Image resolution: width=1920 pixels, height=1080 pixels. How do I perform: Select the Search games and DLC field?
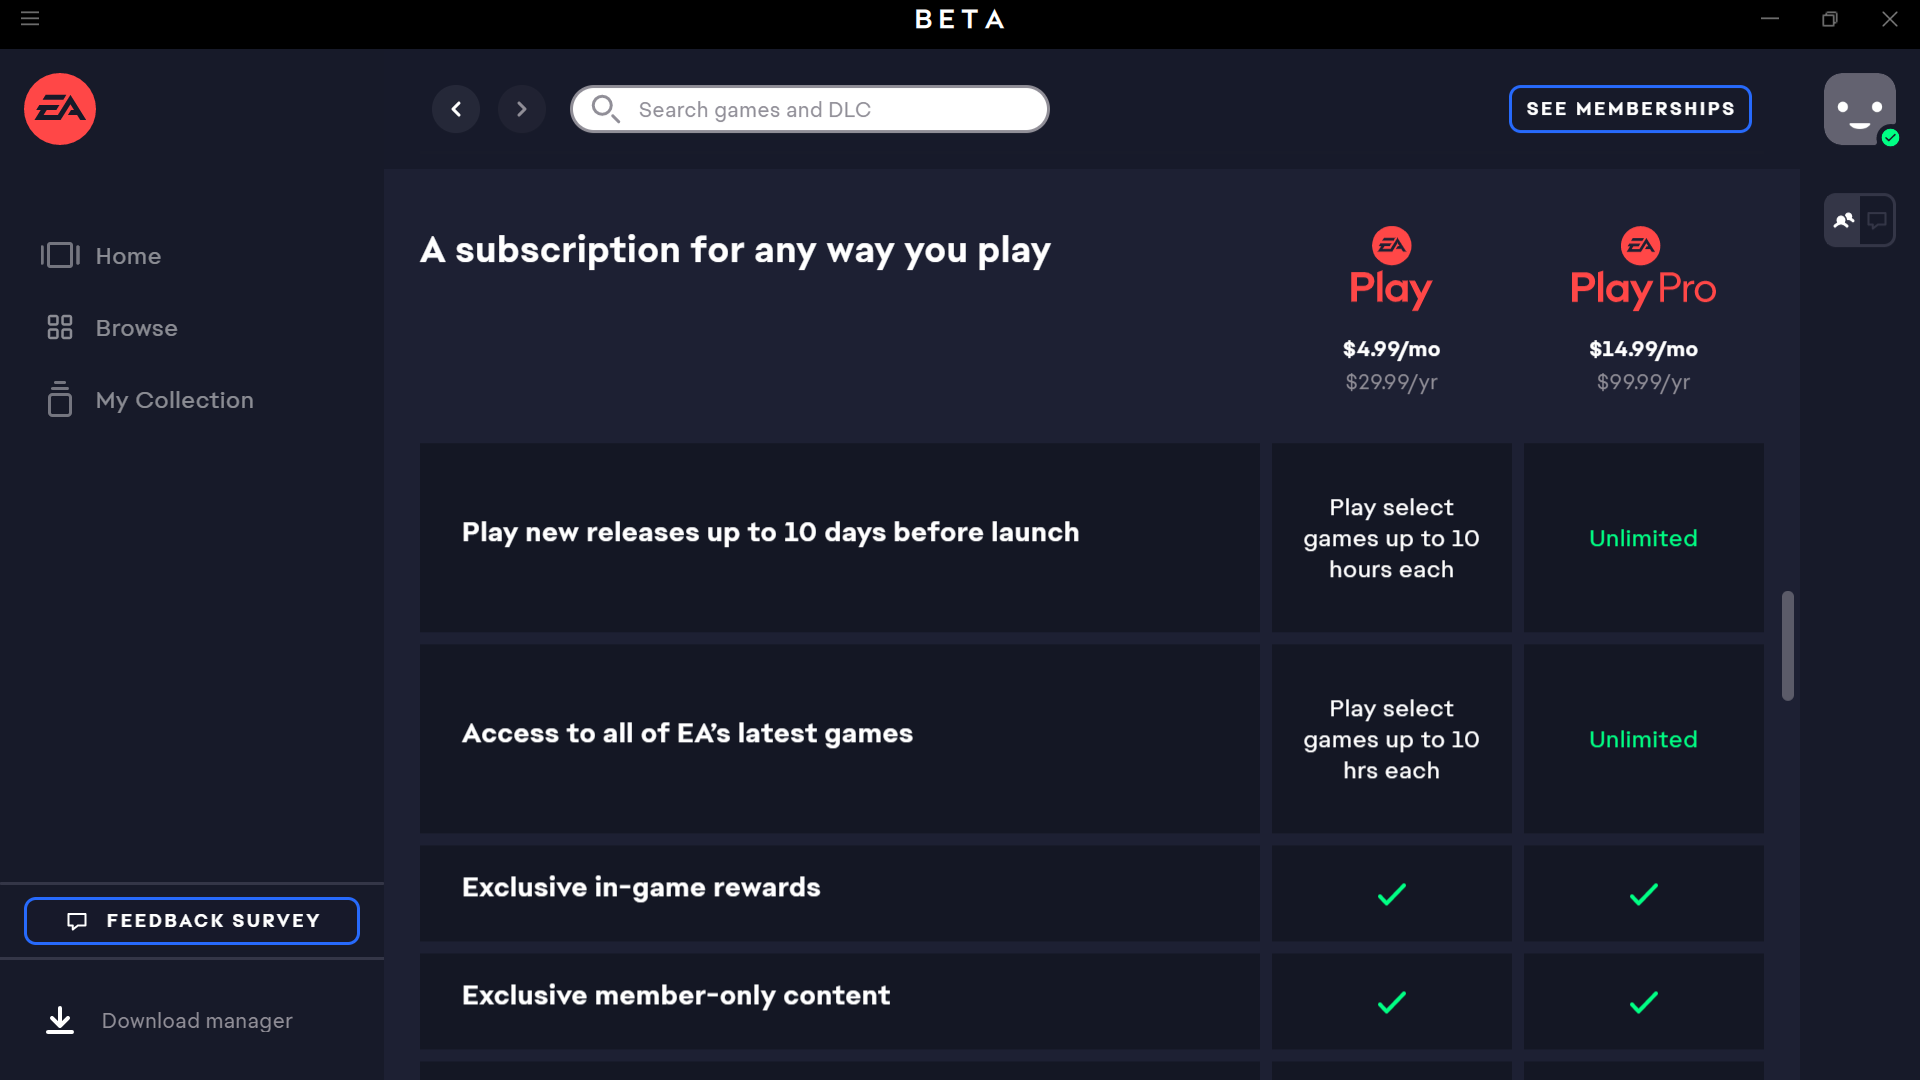[810, 109]
